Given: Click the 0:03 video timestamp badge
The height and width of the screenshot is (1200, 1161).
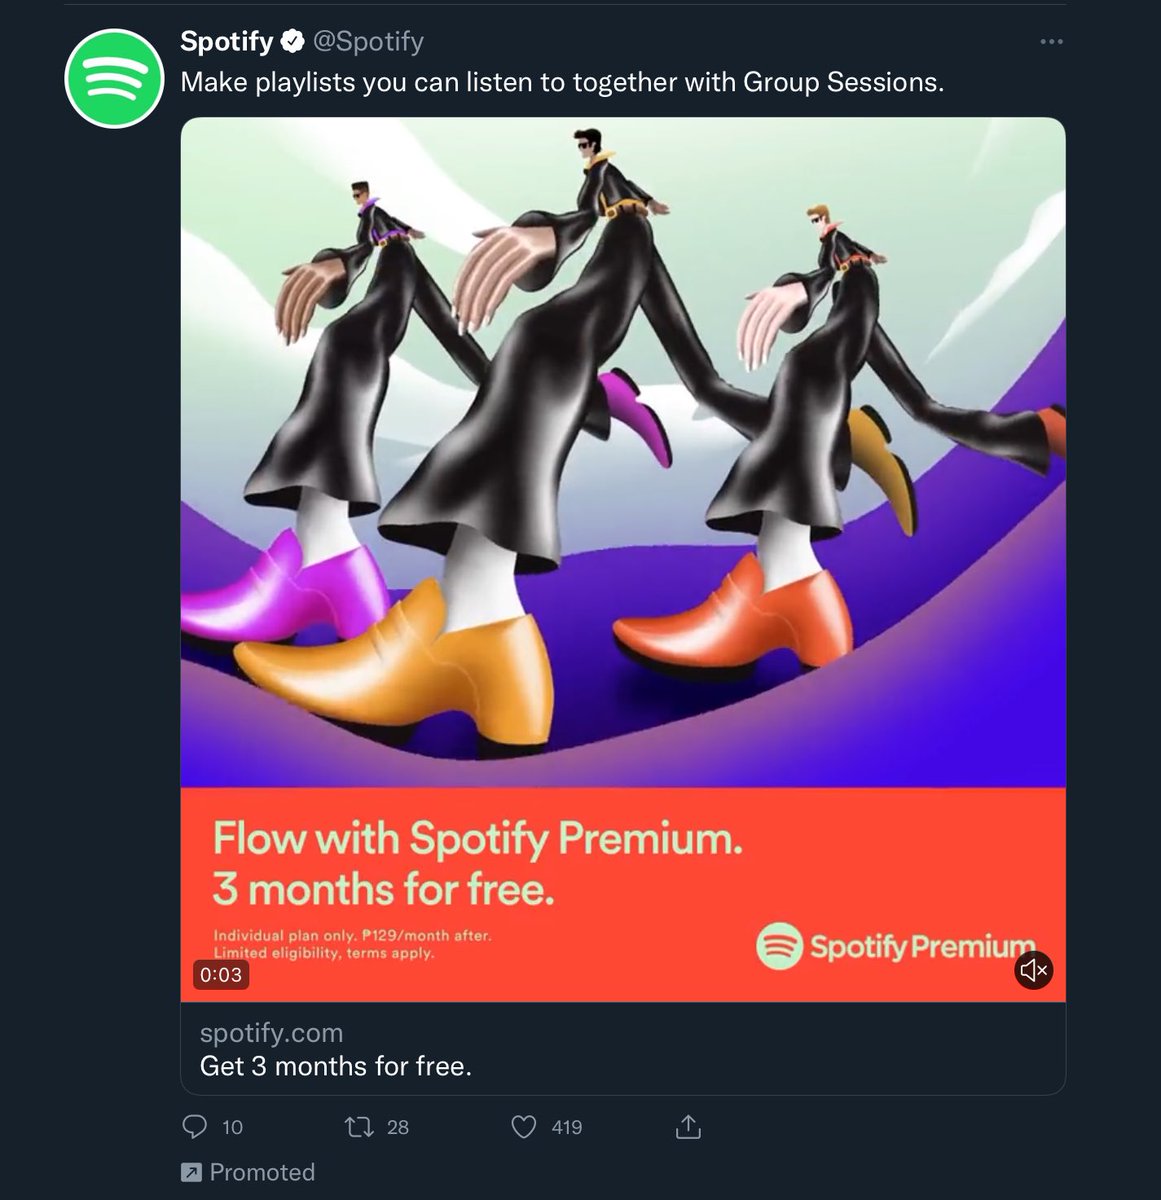Looking at the screenshot, I should 220,975.
